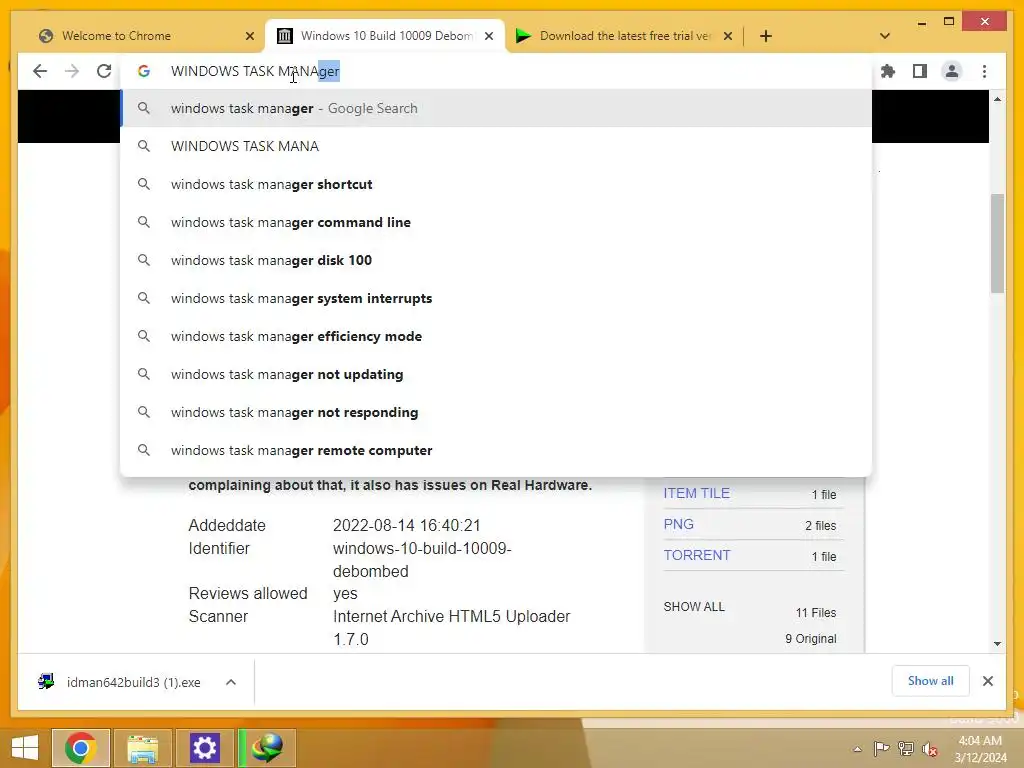Click Show all downloads button

(x=931, y=681)
